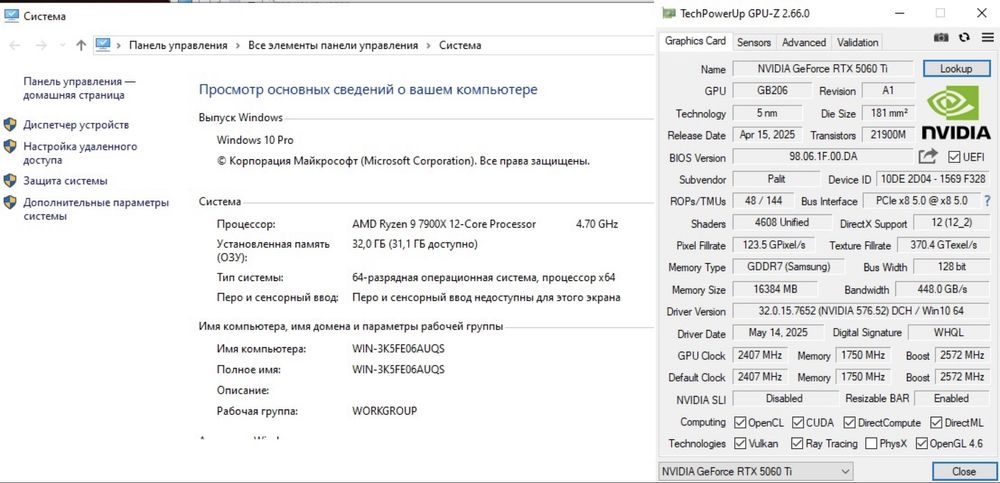Open Настройка удаленного доступа link
1000x483 pixels.
[x=80, y=153]
